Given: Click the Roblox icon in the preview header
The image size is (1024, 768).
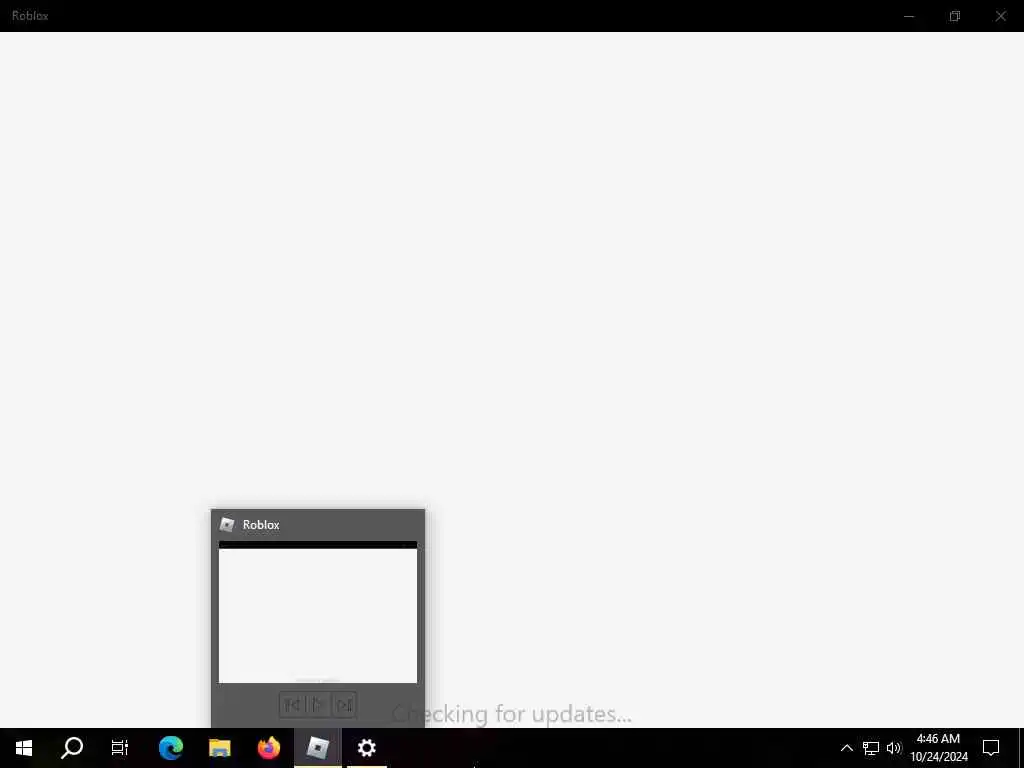Looking at the screenshot, I should (227, 524).
